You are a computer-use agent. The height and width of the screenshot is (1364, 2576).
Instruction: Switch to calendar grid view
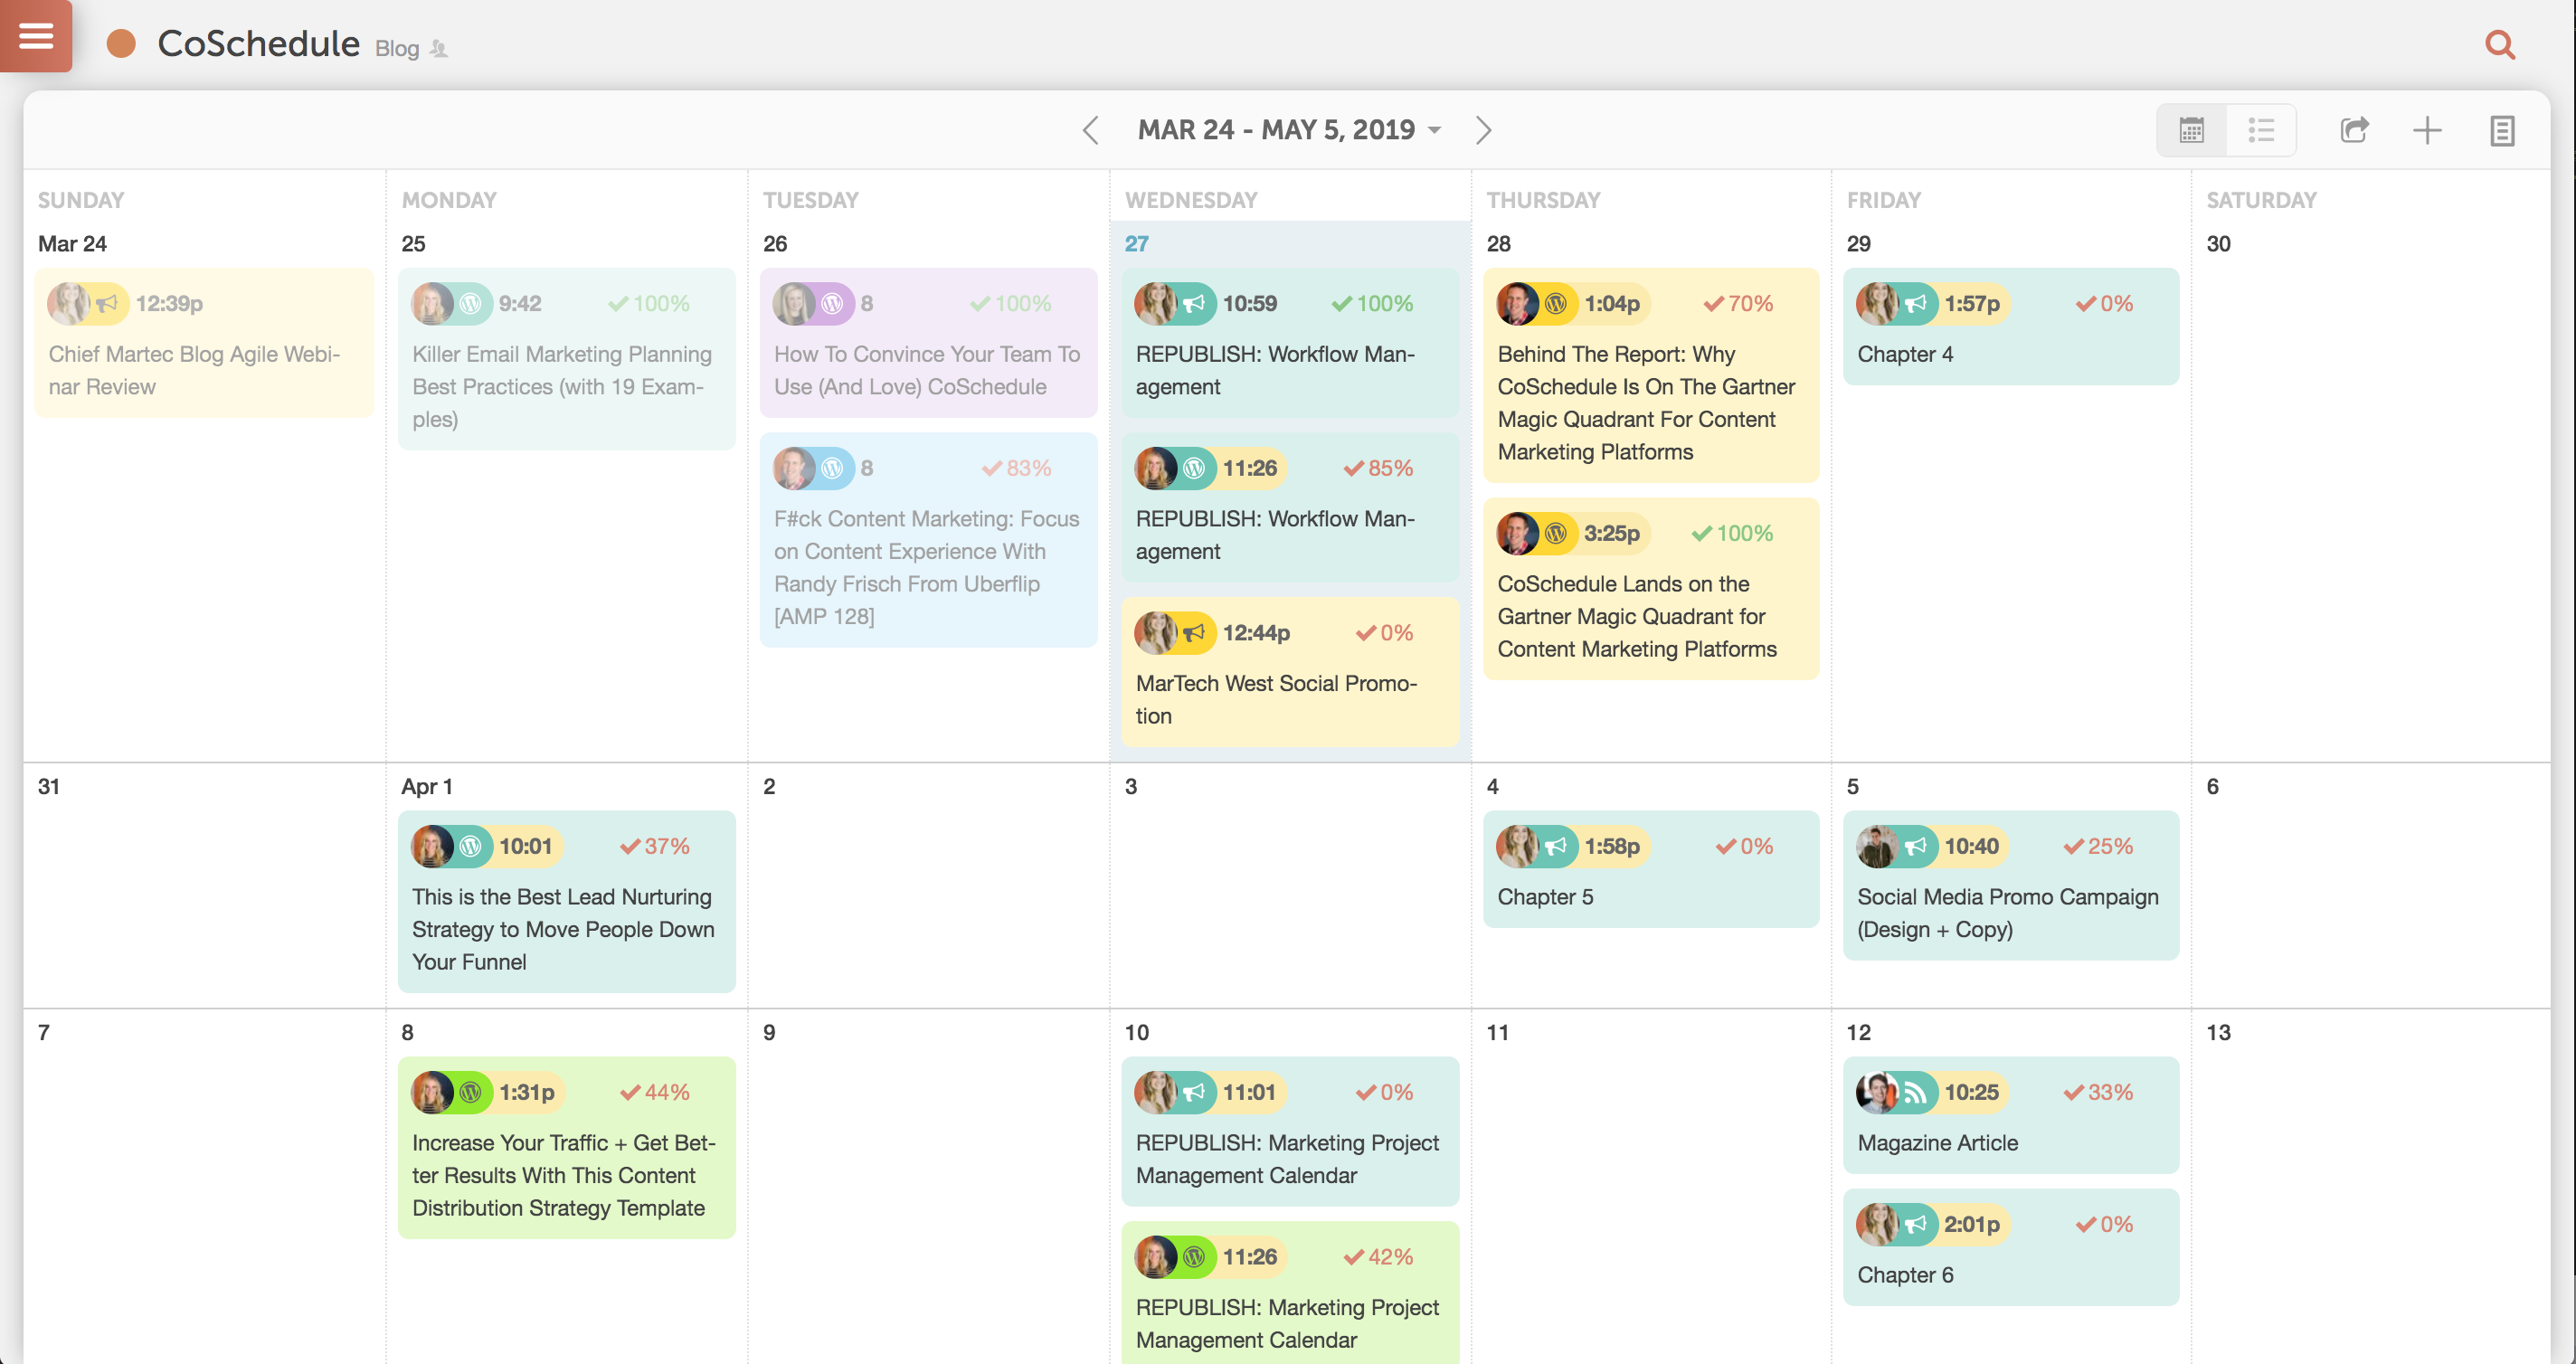(x=2191, y=130)
